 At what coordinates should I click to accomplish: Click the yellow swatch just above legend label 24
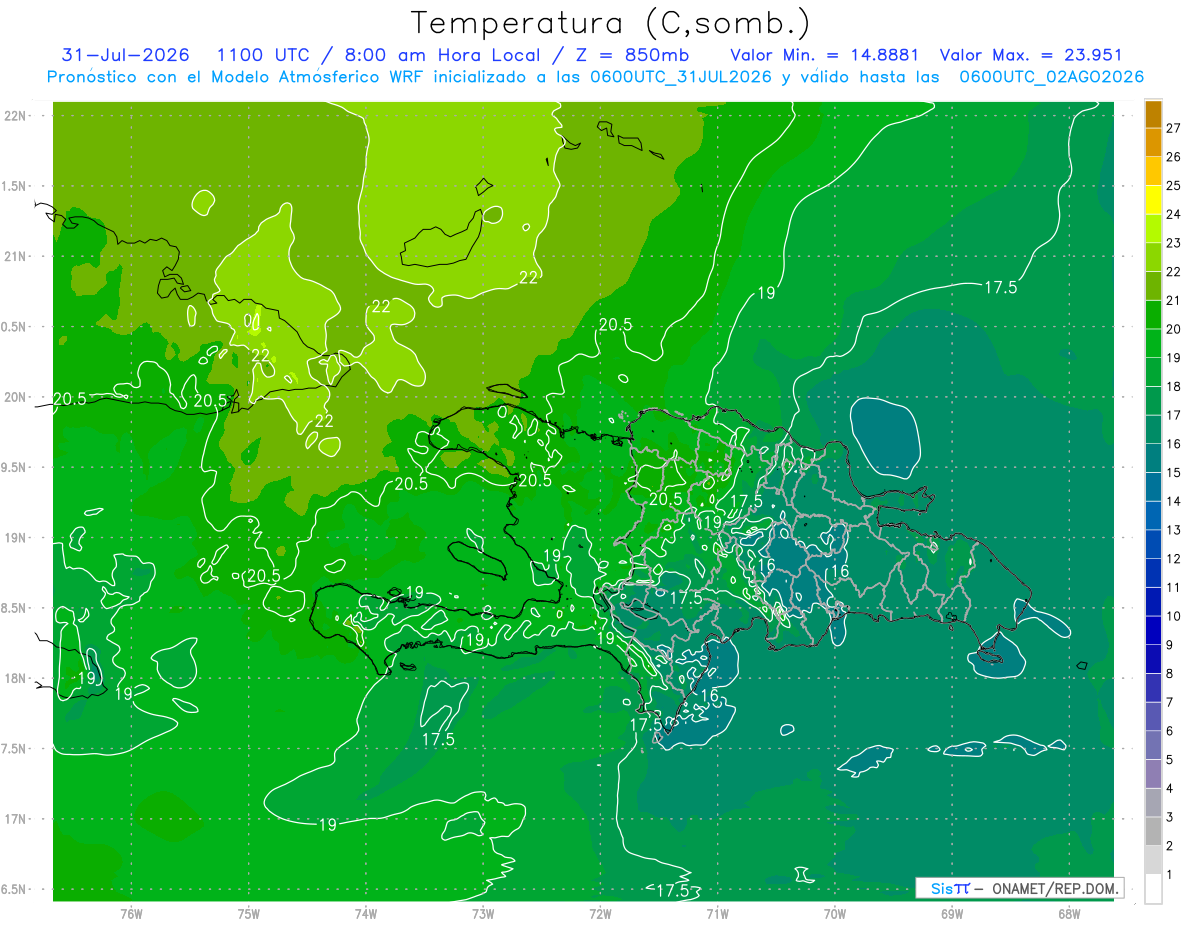coord(1153,200)
